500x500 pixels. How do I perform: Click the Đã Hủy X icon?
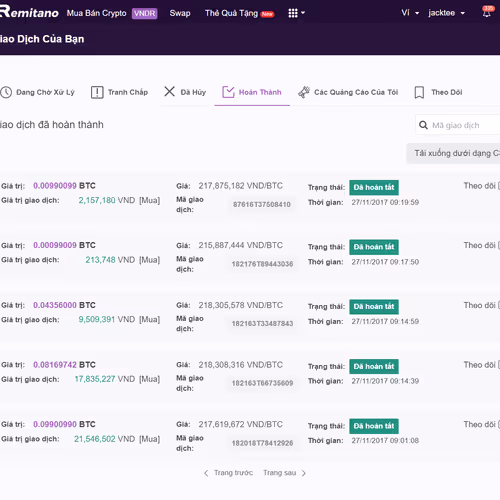click(169, 91)
